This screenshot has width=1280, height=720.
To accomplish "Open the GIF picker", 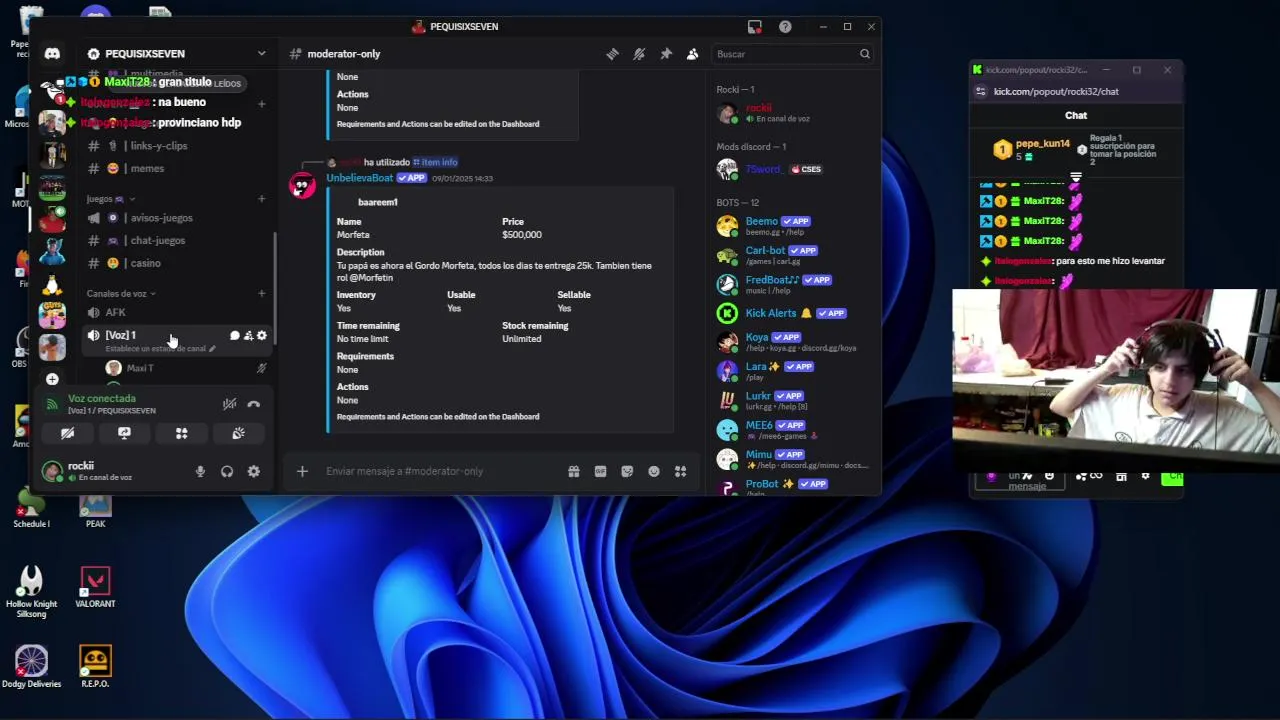I will (x=600, y=472).
